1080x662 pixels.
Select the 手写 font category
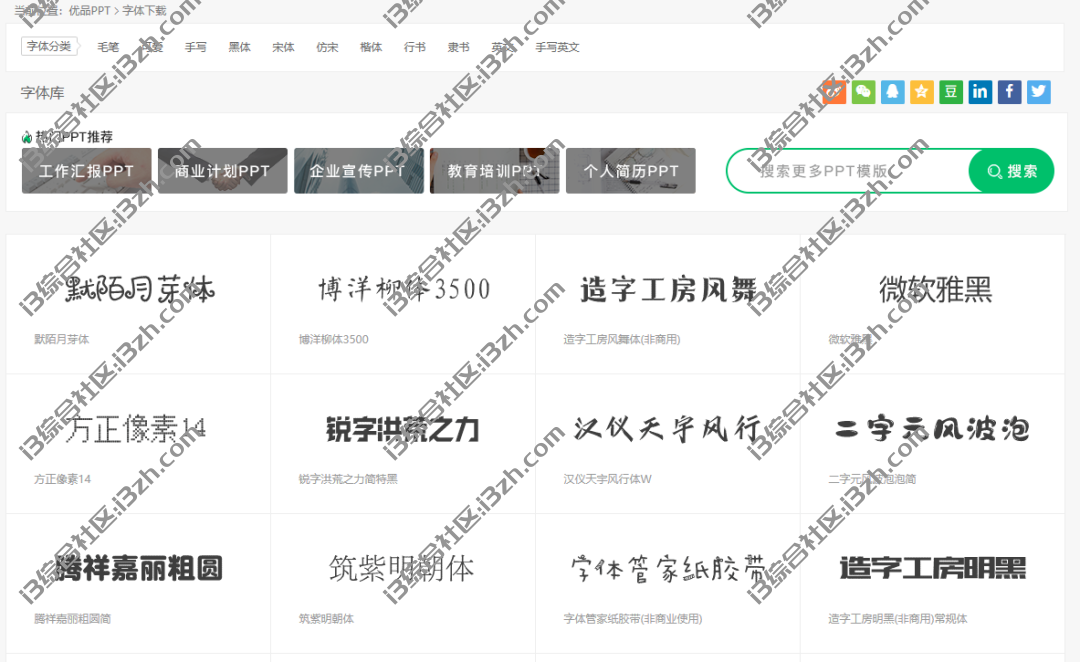click(x=196, y=47)
